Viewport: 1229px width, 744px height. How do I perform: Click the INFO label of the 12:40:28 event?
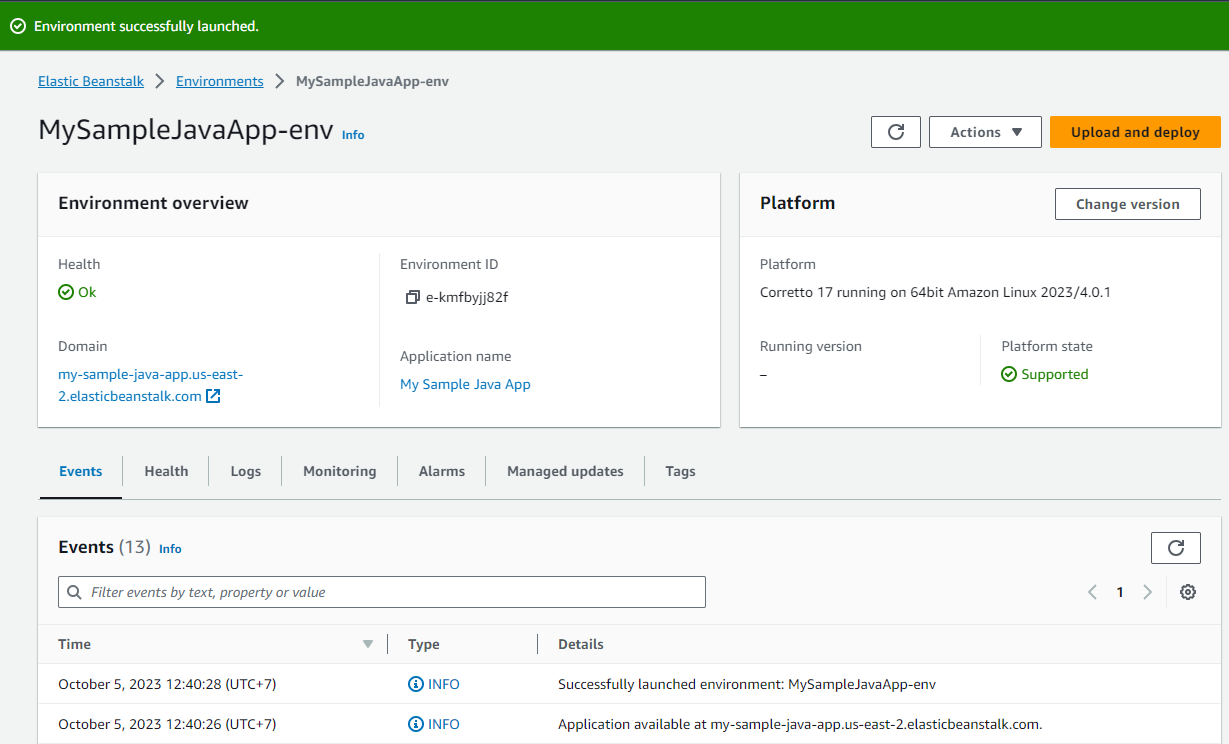click(444, 684)
